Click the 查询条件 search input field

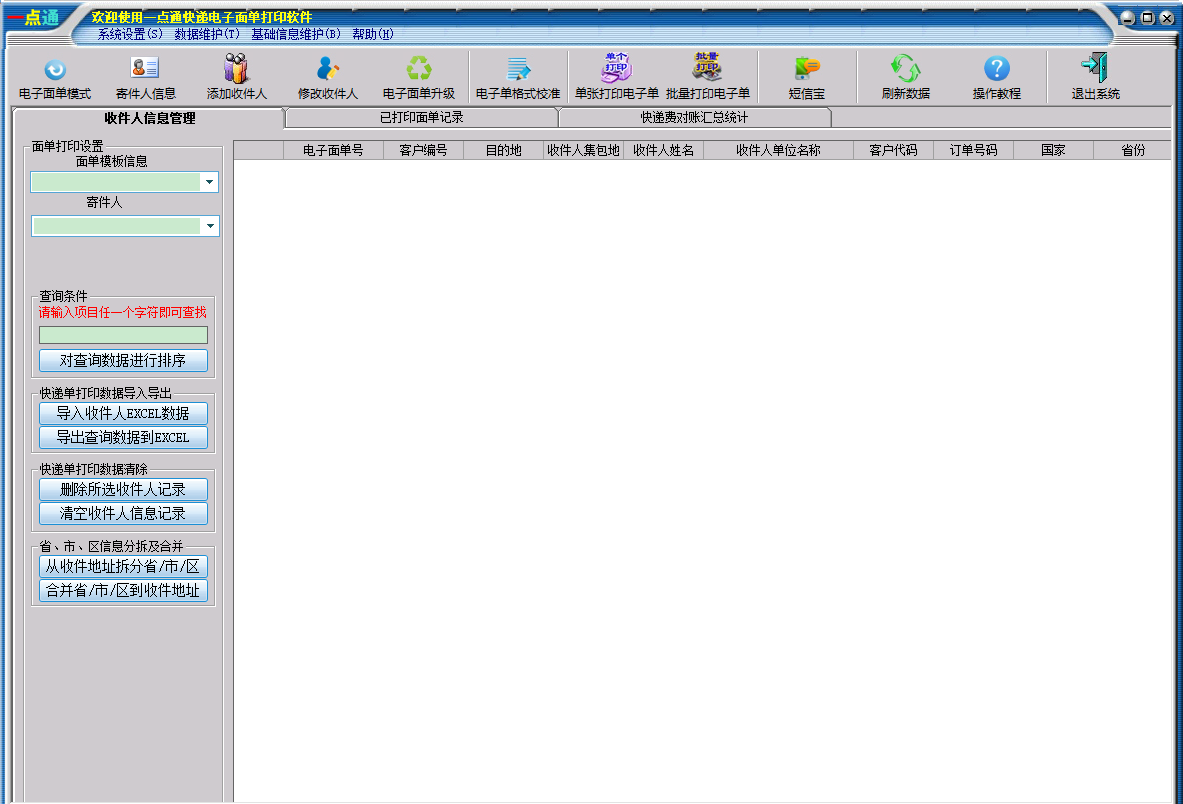point(123,335)
